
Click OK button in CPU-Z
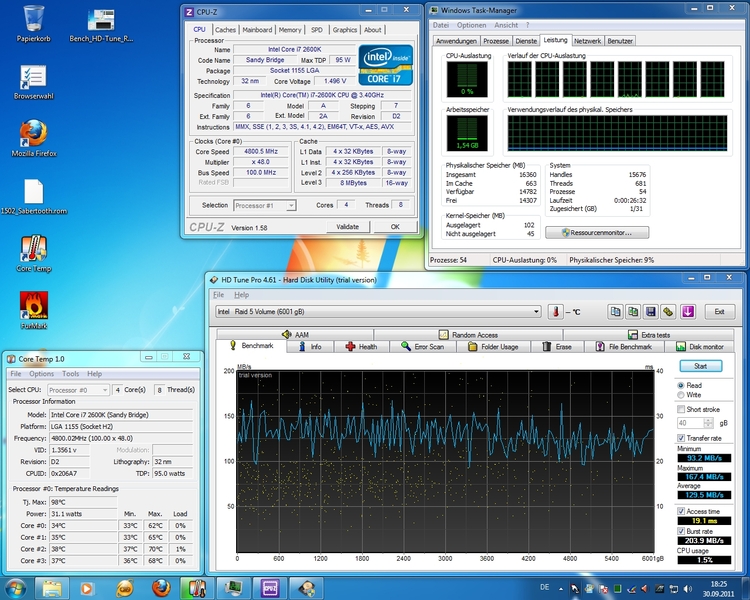coord(395,227)
